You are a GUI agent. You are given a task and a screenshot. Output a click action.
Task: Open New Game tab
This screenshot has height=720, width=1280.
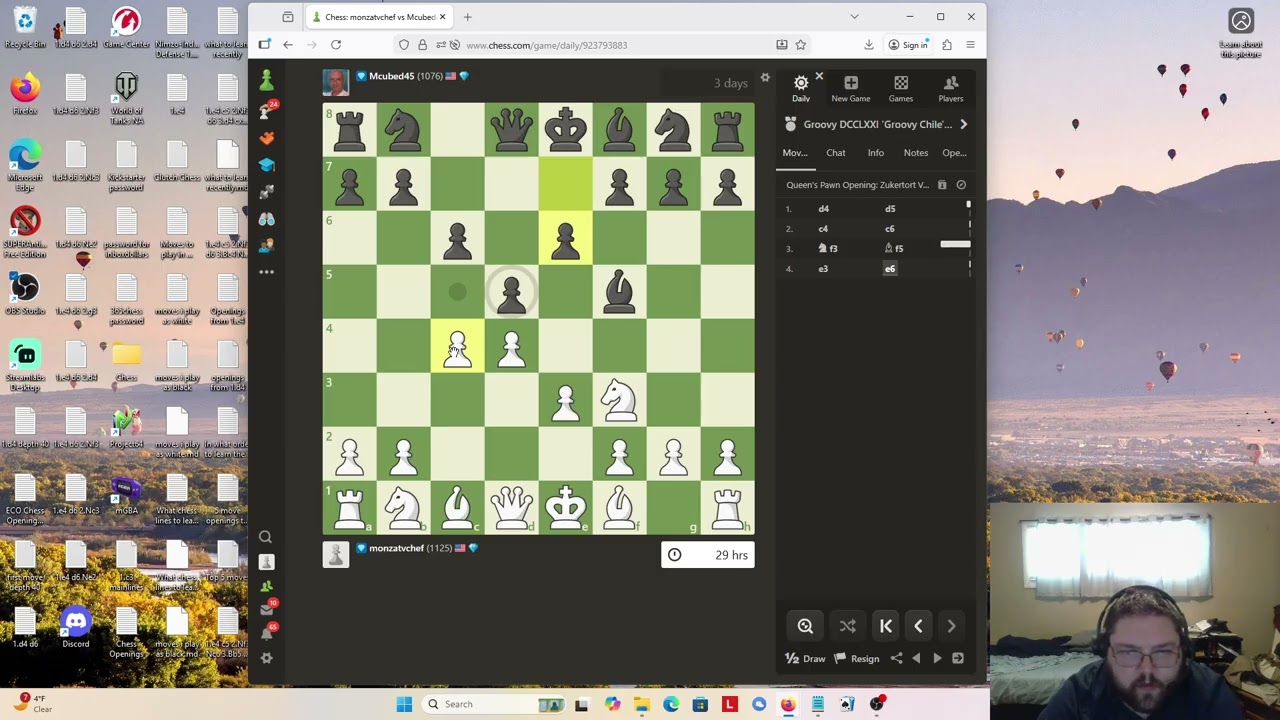coord(851,88)
